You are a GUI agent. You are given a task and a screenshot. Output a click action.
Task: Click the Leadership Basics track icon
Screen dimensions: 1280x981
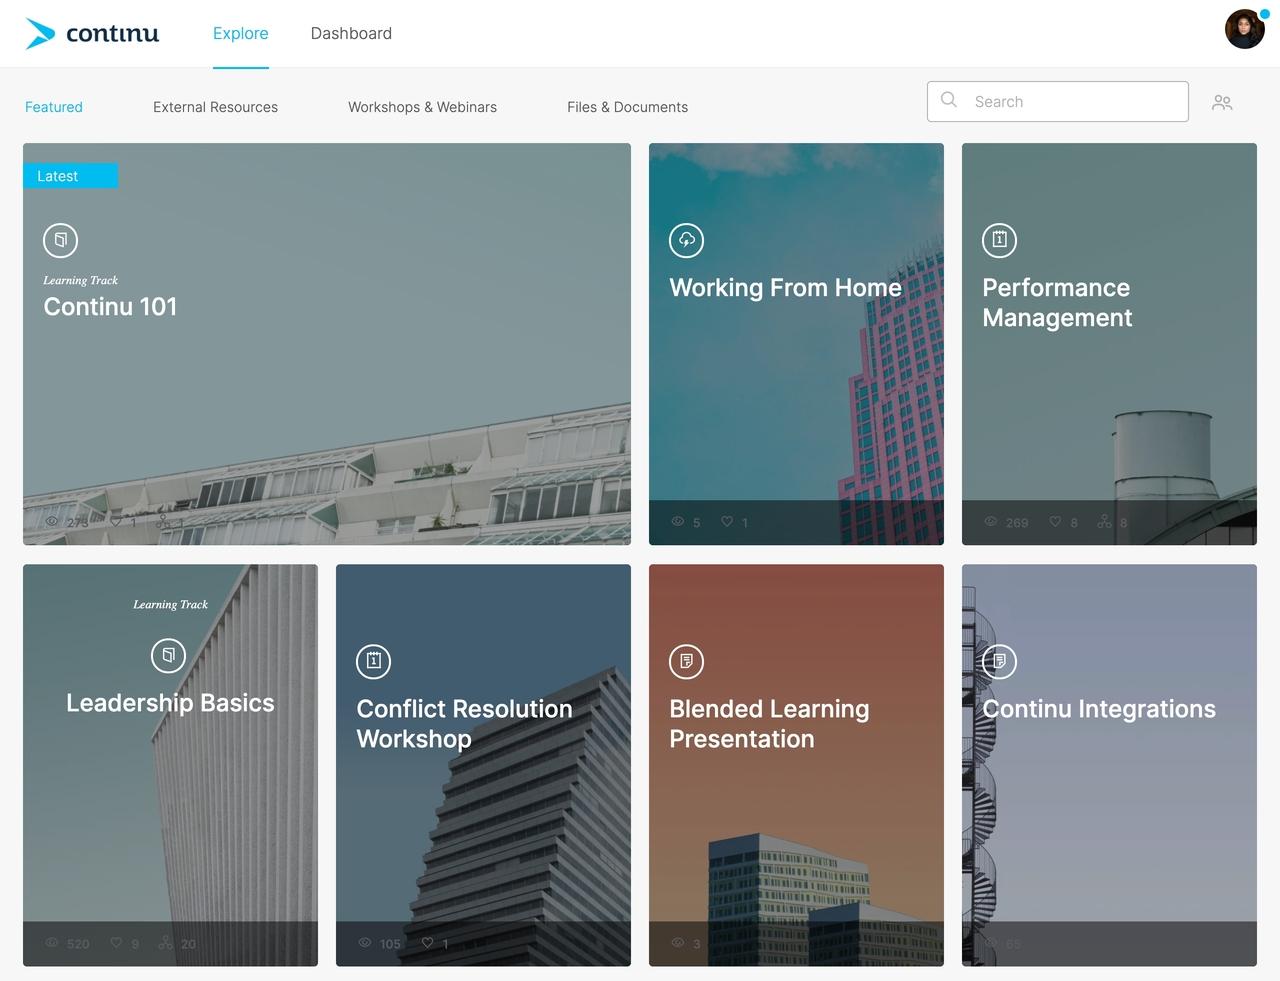168,656
